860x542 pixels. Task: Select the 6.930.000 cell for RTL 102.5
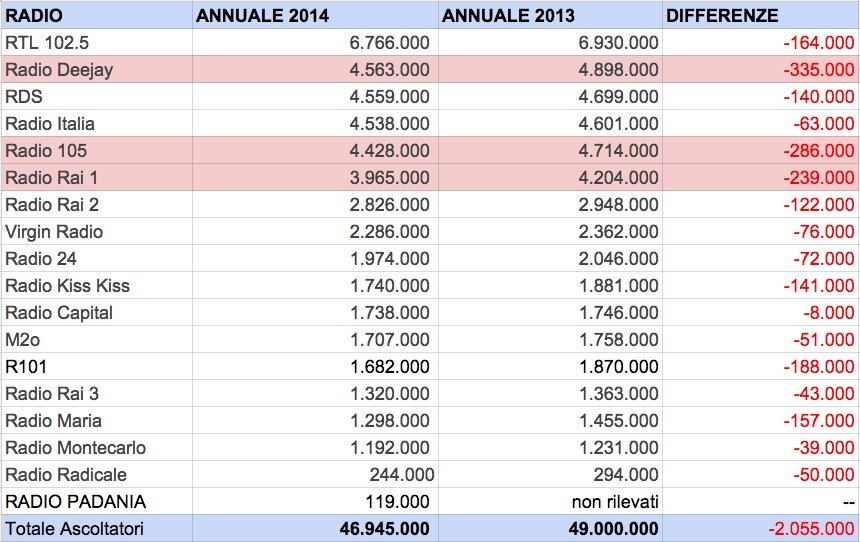point(618,42)
